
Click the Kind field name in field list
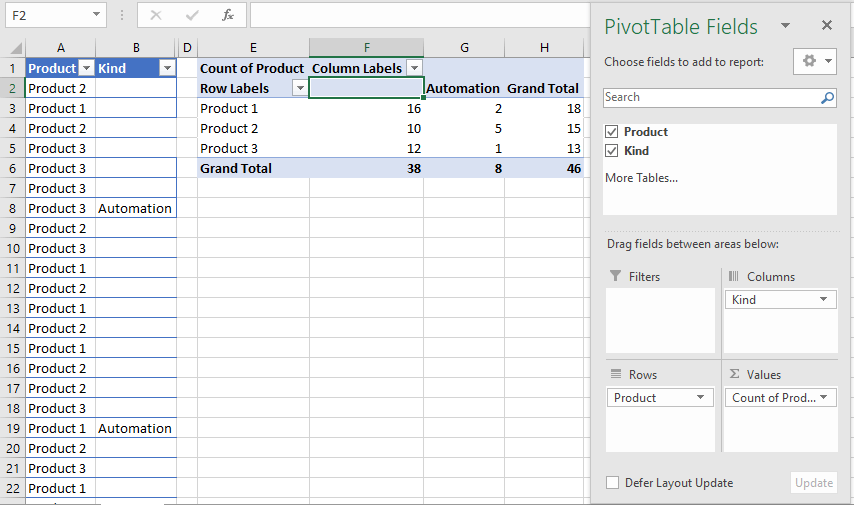636,151
